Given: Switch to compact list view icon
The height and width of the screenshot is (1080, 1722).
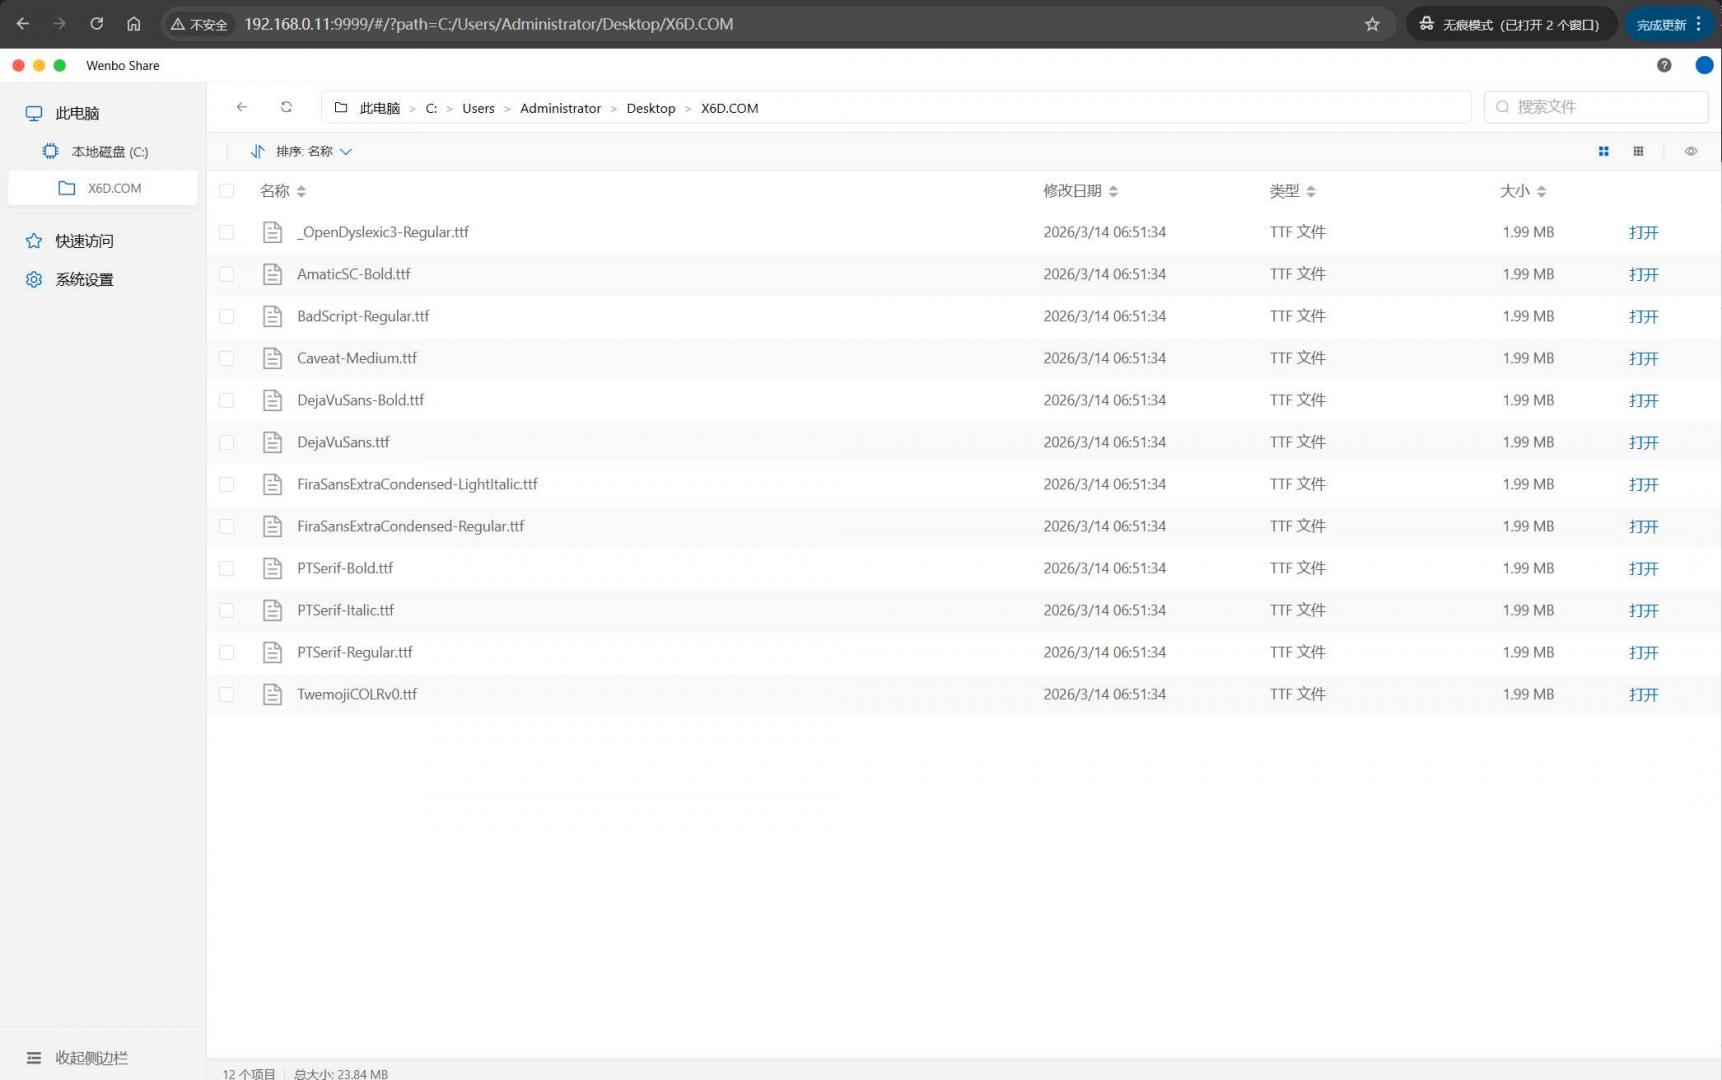Looking at the screenshot, I should [1638, 151].
